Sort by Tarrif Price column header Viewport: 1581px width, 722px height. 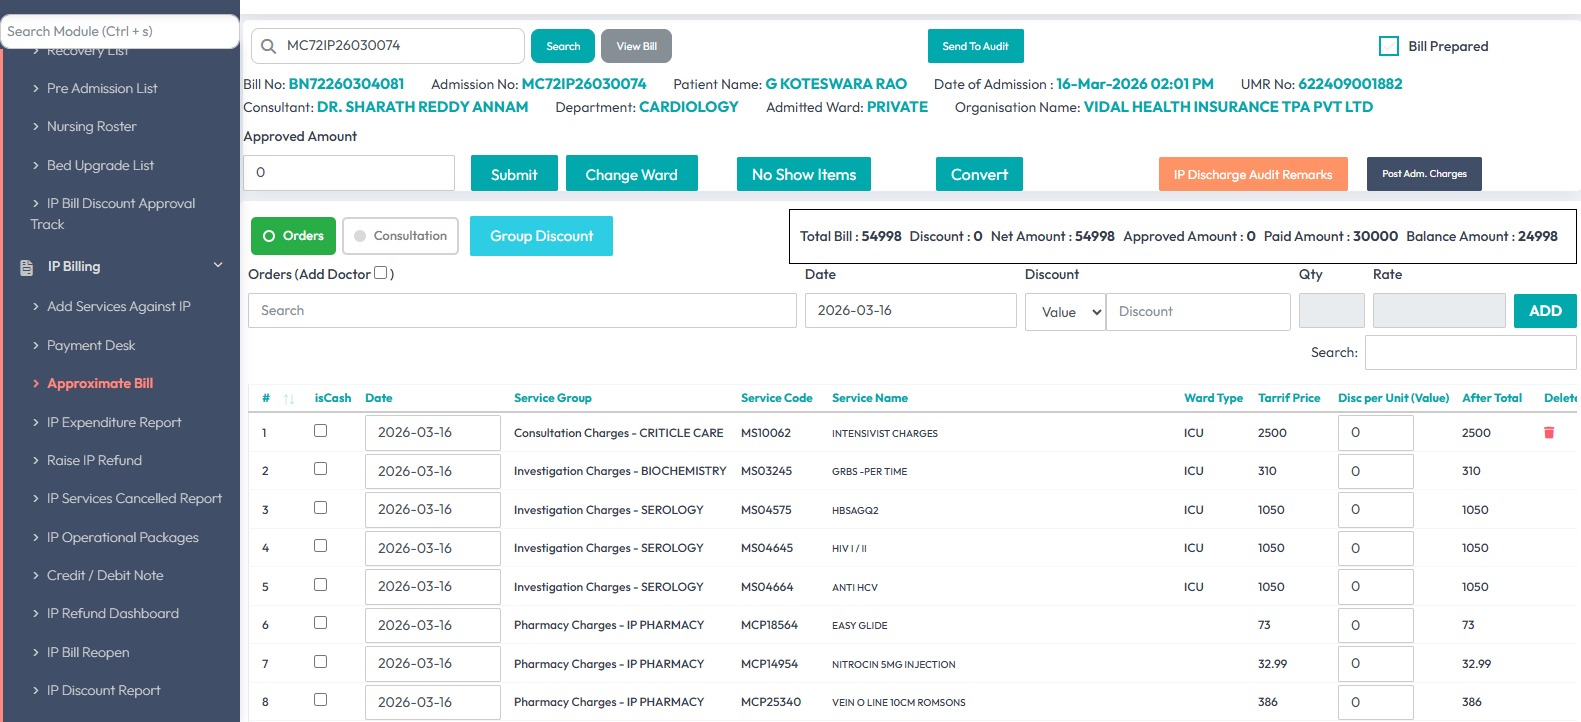(1289, 398)
